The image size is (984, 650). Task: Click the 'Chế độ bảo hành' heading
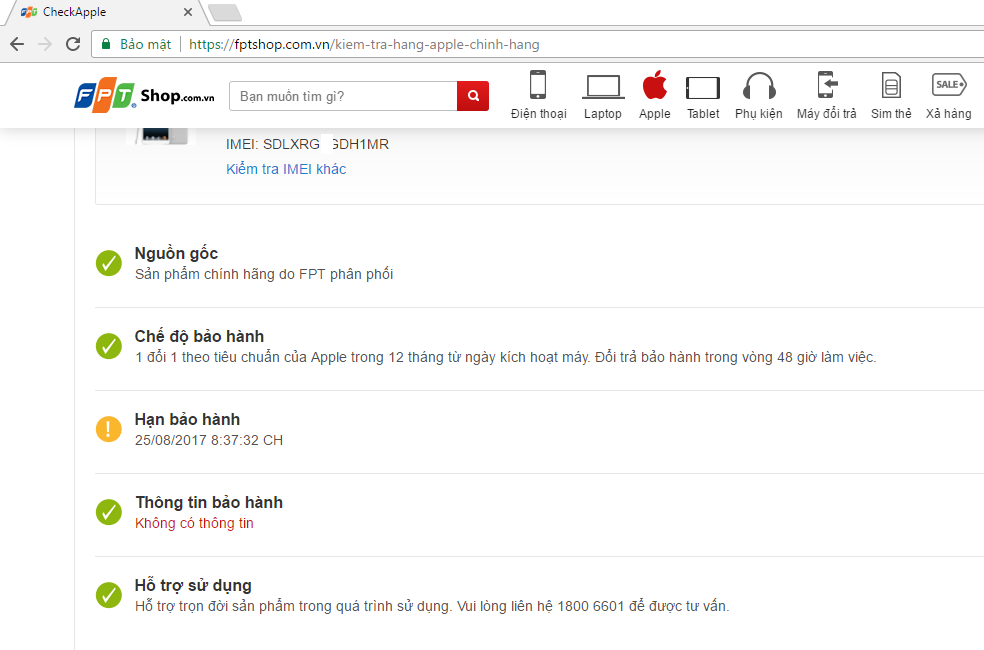(x=200, y=336)
